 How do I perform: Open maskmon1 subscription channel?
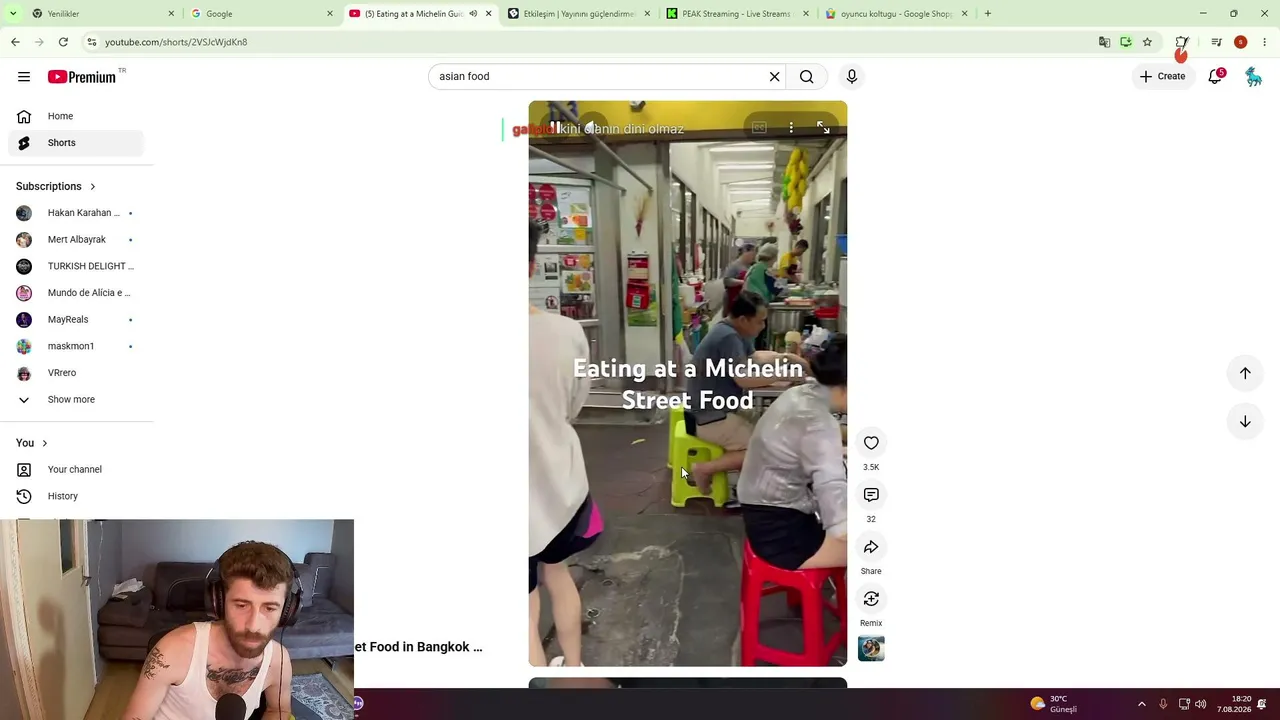point(76,346)
